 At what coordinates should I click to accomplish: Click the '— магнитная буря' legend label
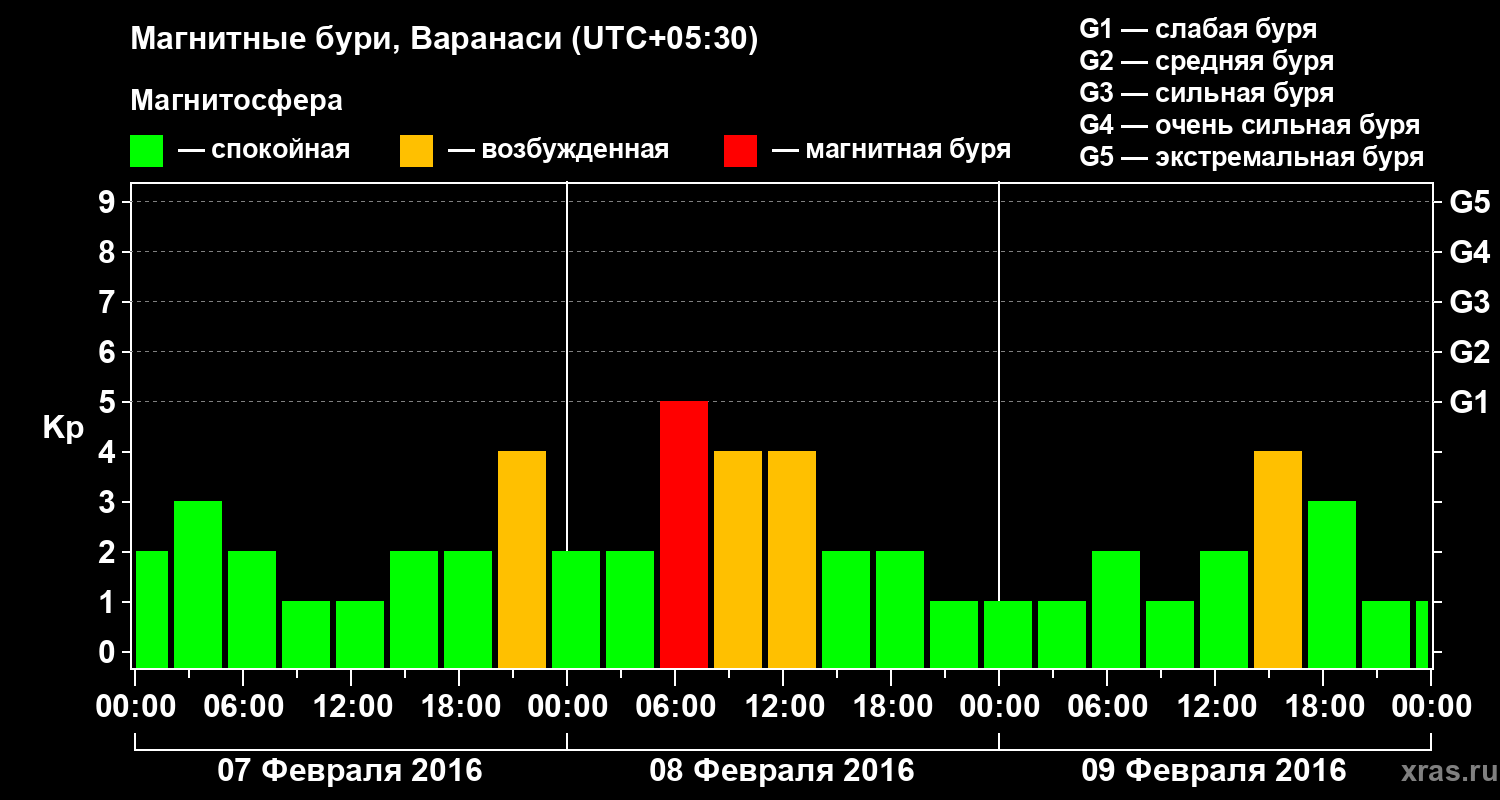[891, 150]
